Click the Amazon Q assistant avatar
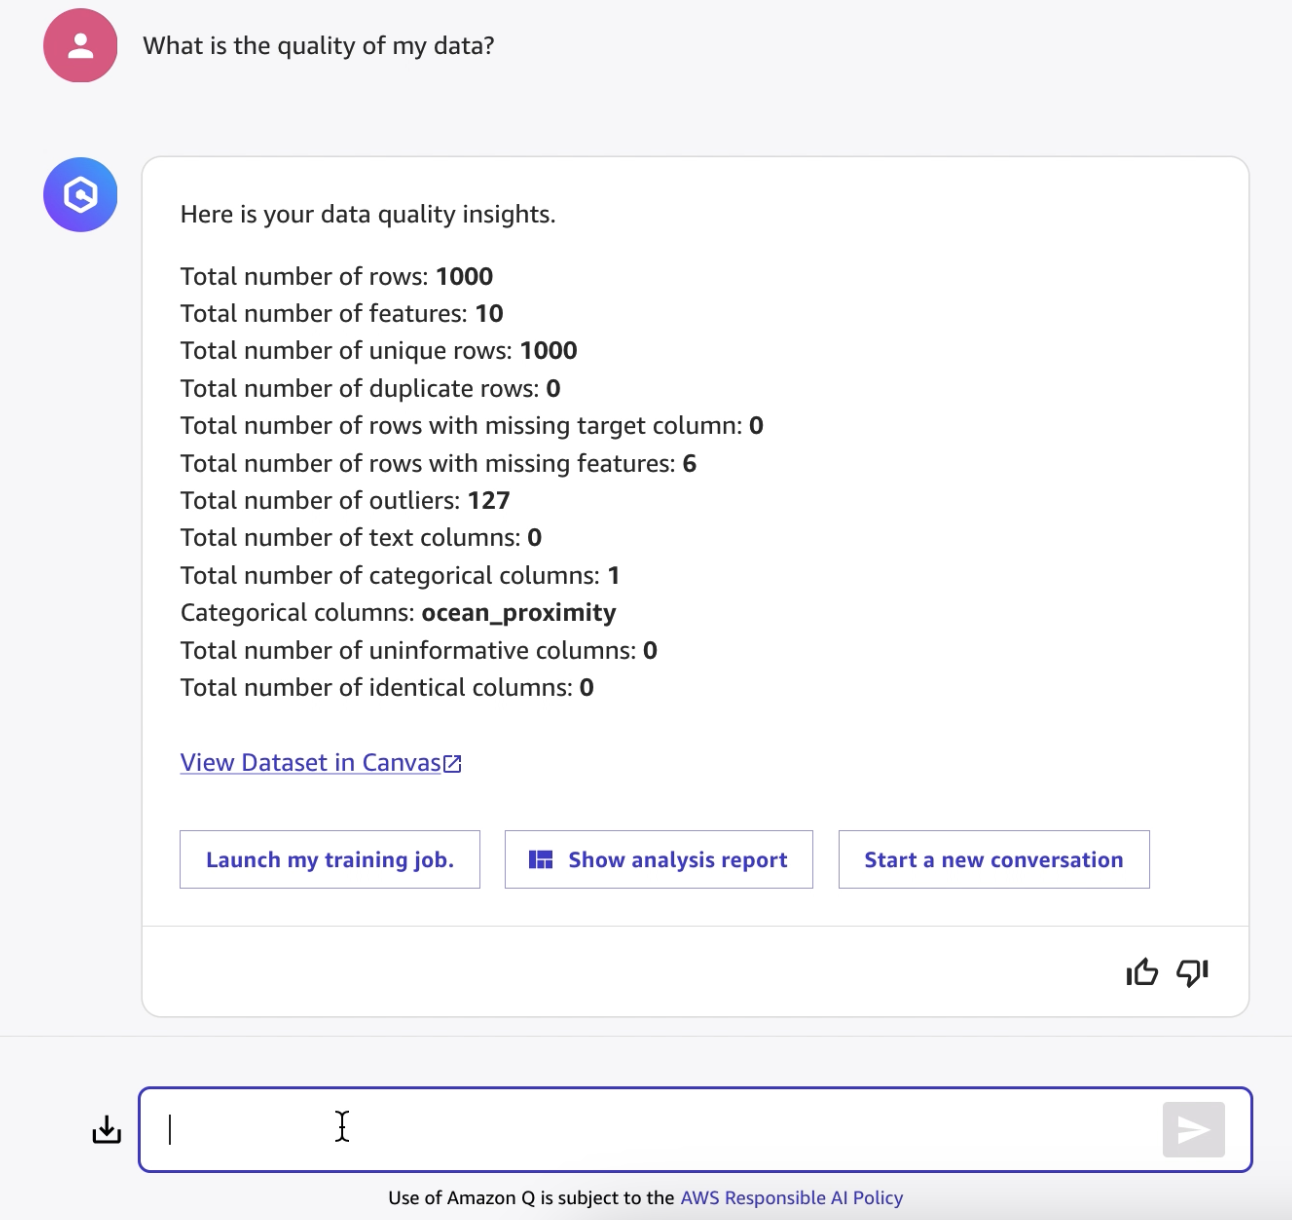This screenshot has height=1220, width=1292. coord(80,195)
